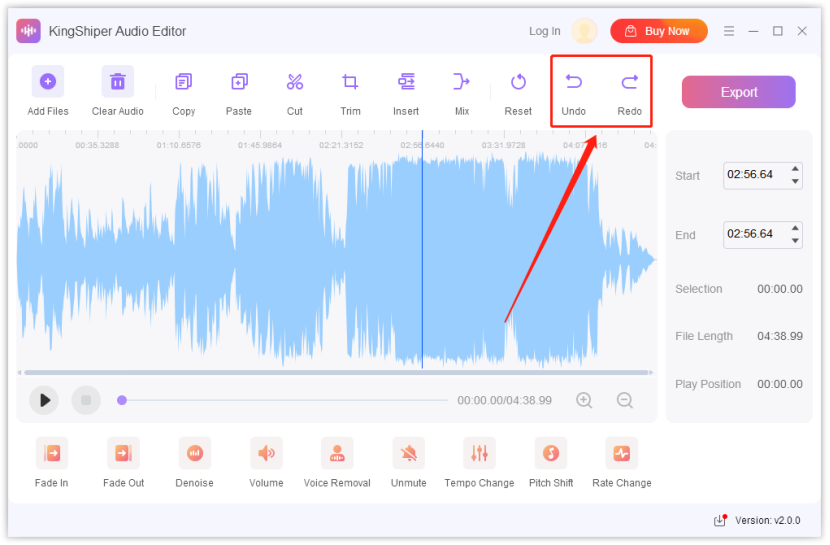Increase the Start time with up arrow

[x=795, y=169]
